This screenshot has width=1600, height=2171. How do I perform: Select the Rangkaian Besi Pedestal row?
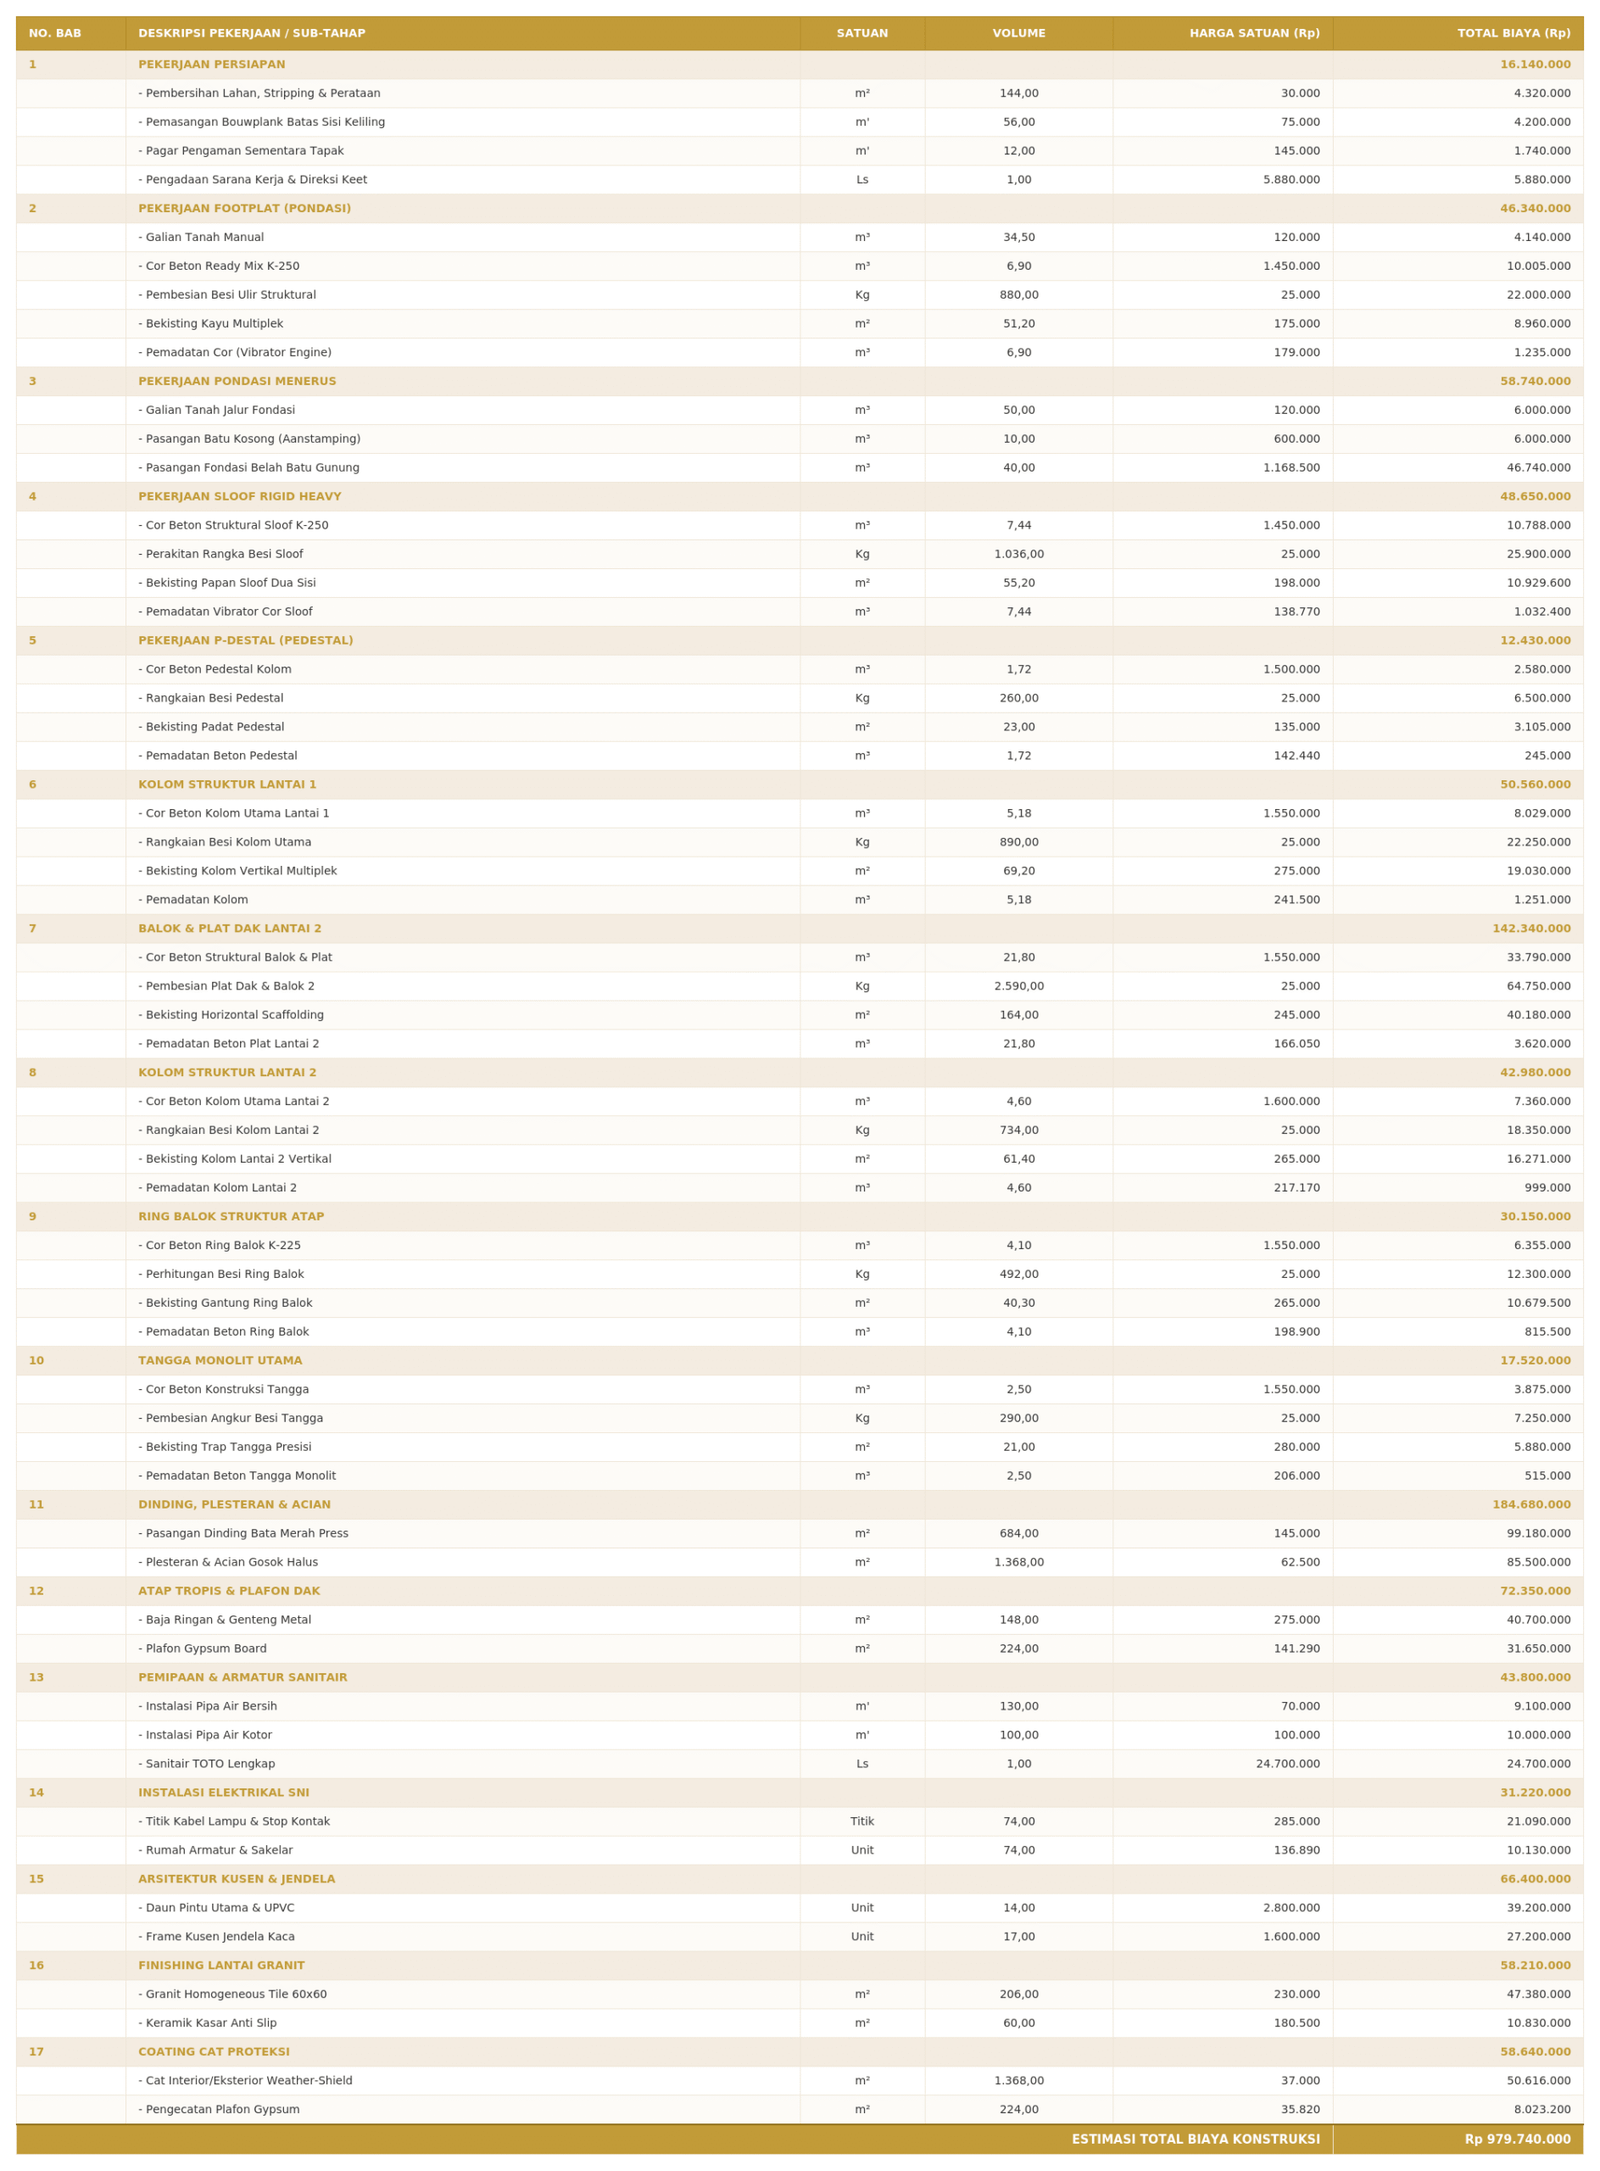pyautogui.click(x=799, y=698)
